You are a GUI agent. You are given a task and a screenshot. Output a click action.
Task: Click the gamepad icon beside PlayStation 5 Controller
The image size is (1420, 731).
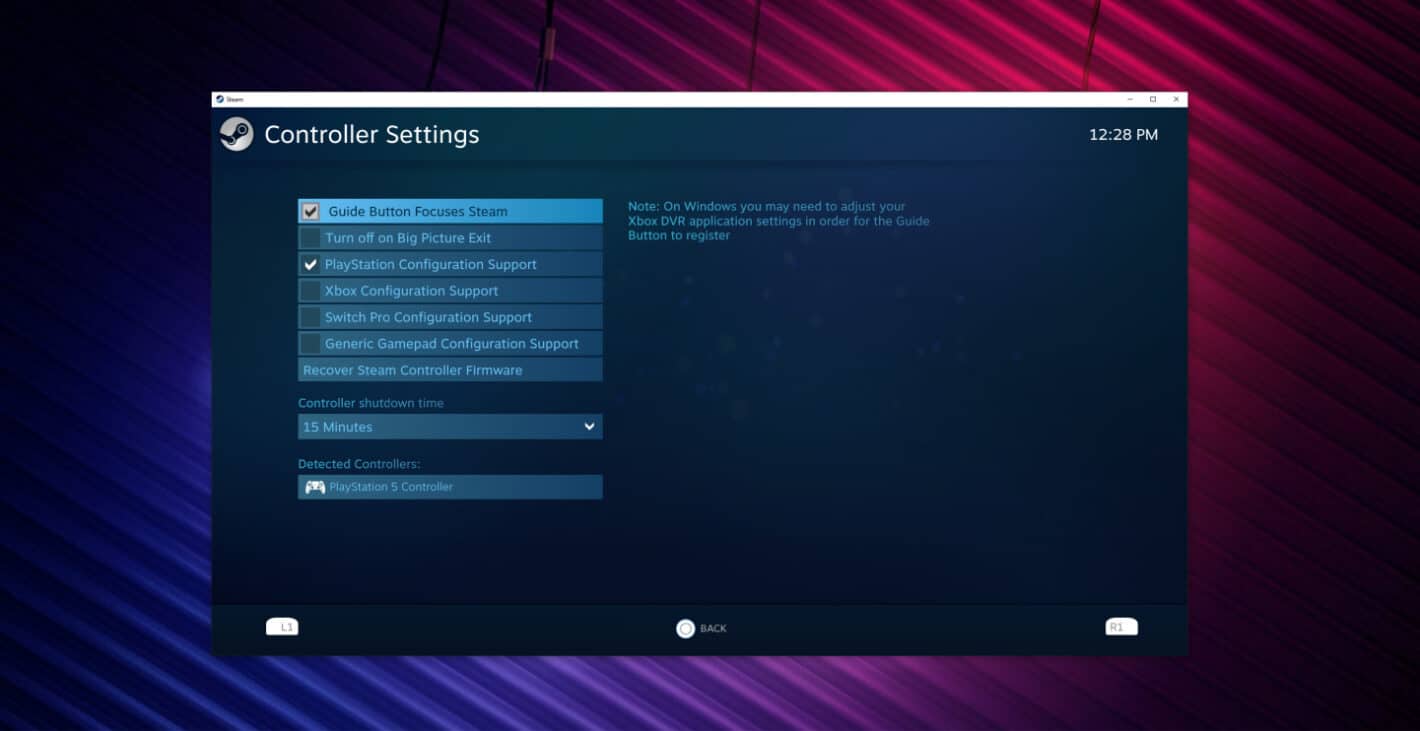point(313,487)
